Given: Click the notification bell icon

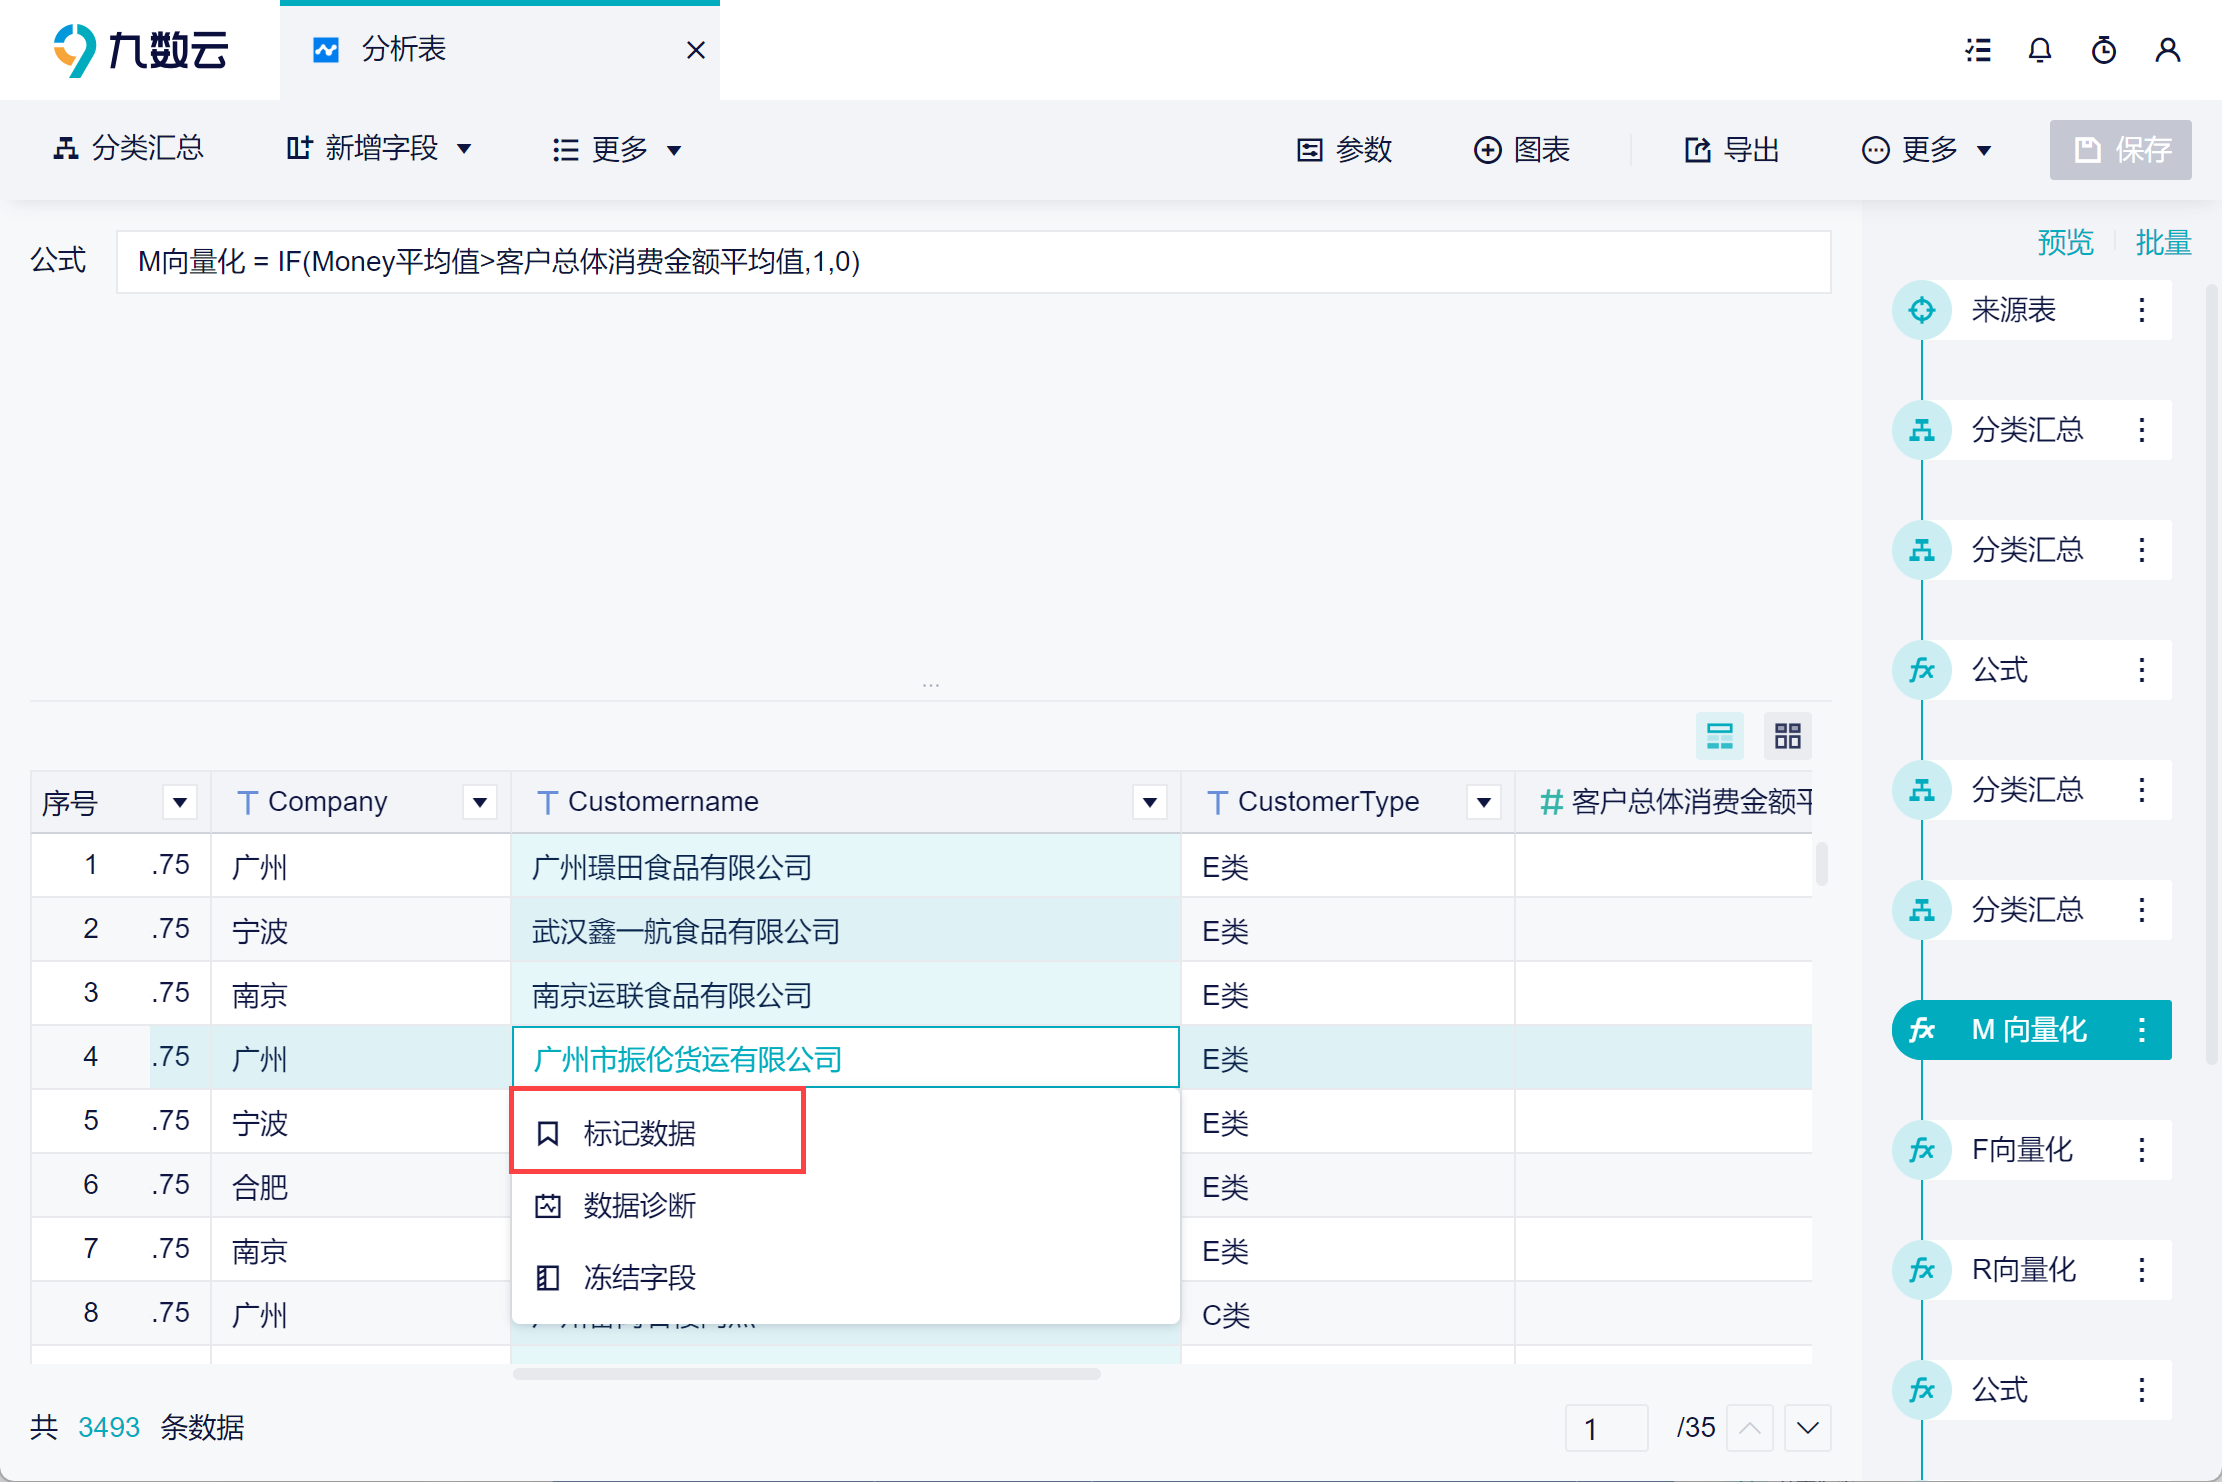Looking at the screenshot, I should 2039,50.
